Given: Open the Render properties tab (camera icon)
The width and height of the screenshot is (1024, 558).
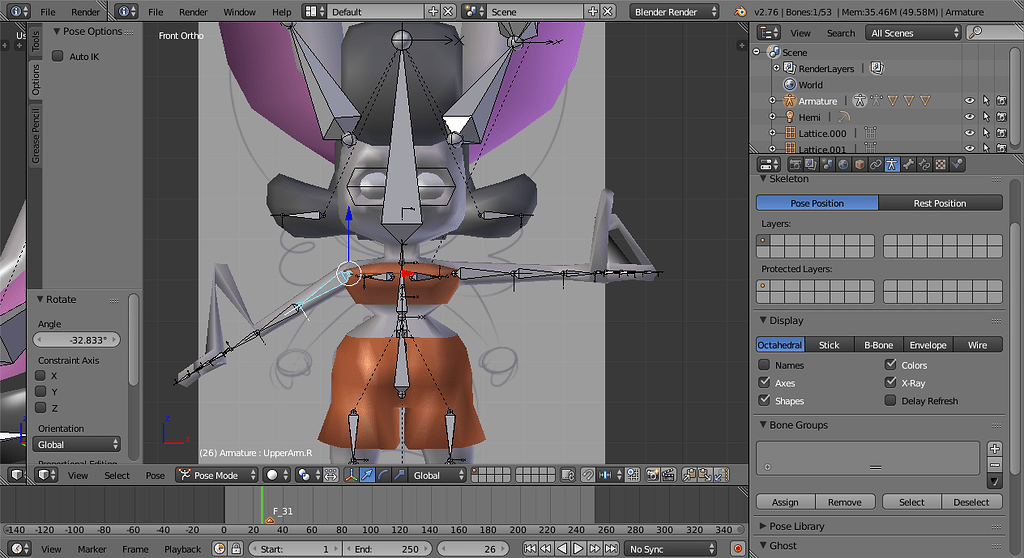Looking at the screenshot, I should (x=795, y=165).
